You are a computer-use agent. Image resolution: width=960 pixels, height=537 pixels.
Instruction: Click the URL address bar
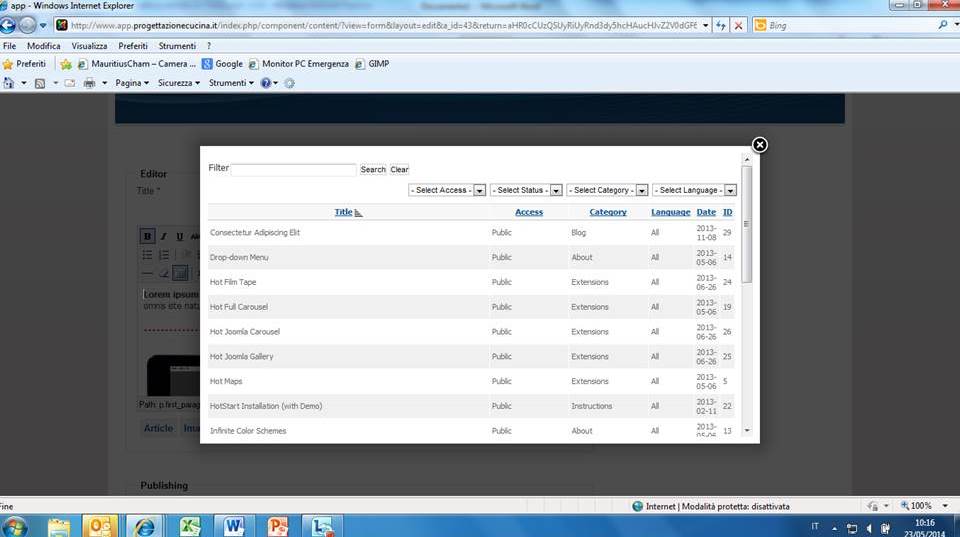[383, 25]
